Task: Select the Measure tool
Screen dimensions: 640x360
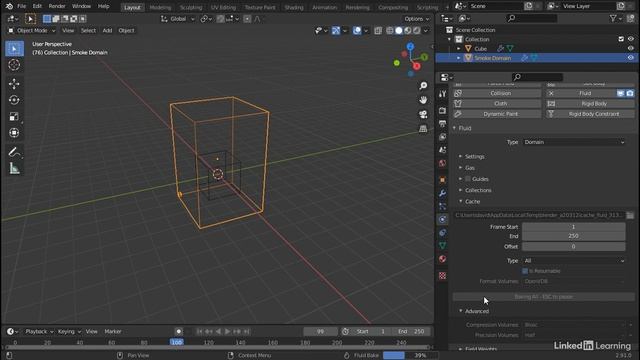Action: pos(14,168)
